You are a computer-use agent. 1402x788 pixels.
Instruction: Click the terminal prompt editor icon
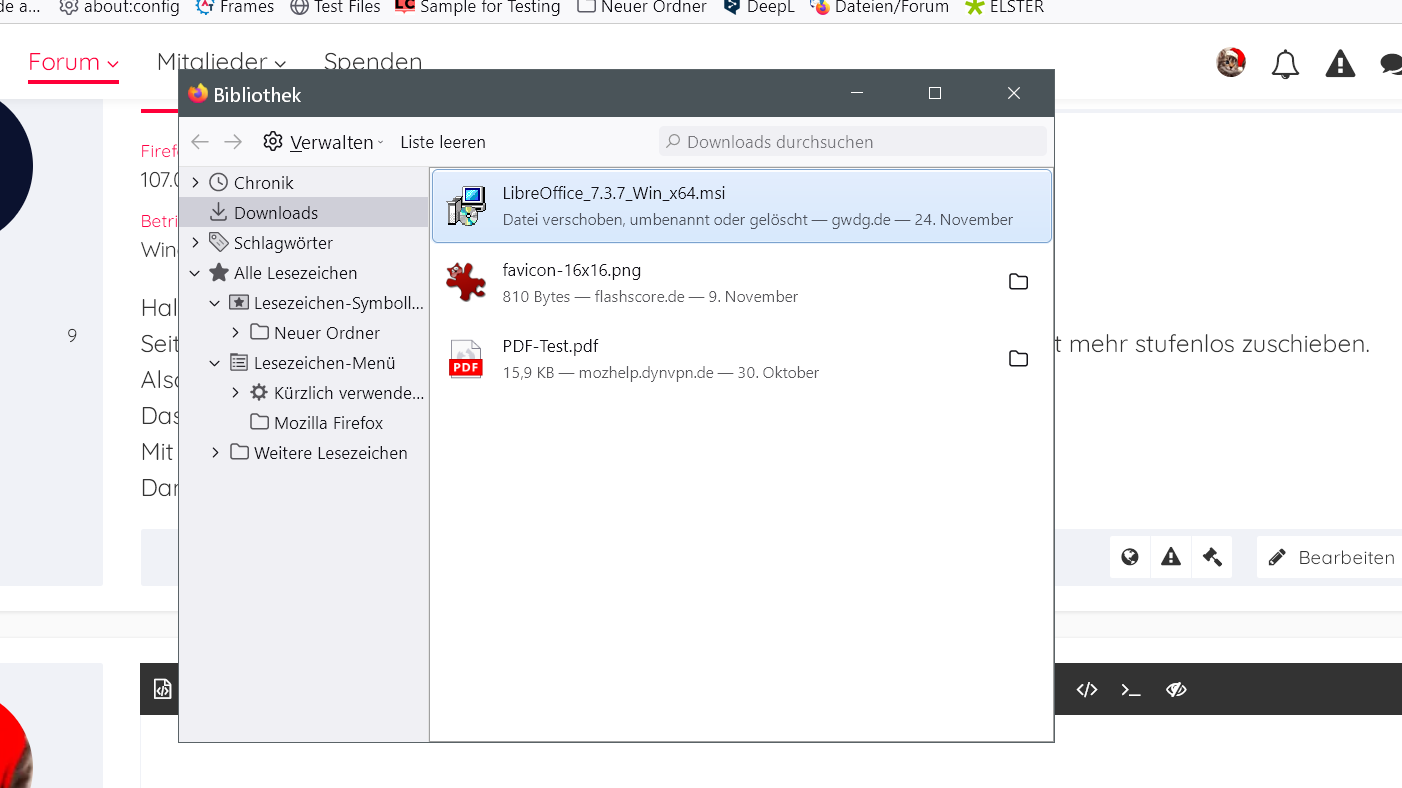(x=1131, y=689)
